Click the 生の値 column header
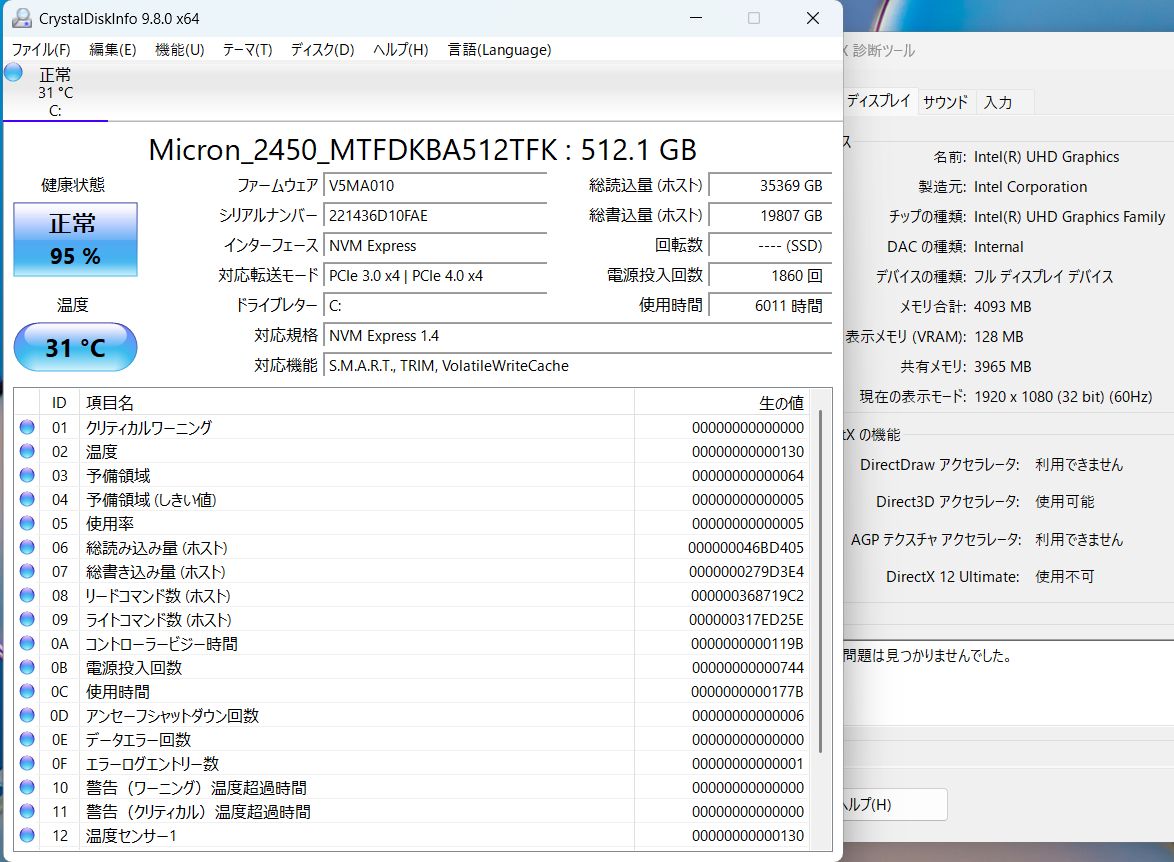Screen dimensions: 1174x862 (723, 403)
